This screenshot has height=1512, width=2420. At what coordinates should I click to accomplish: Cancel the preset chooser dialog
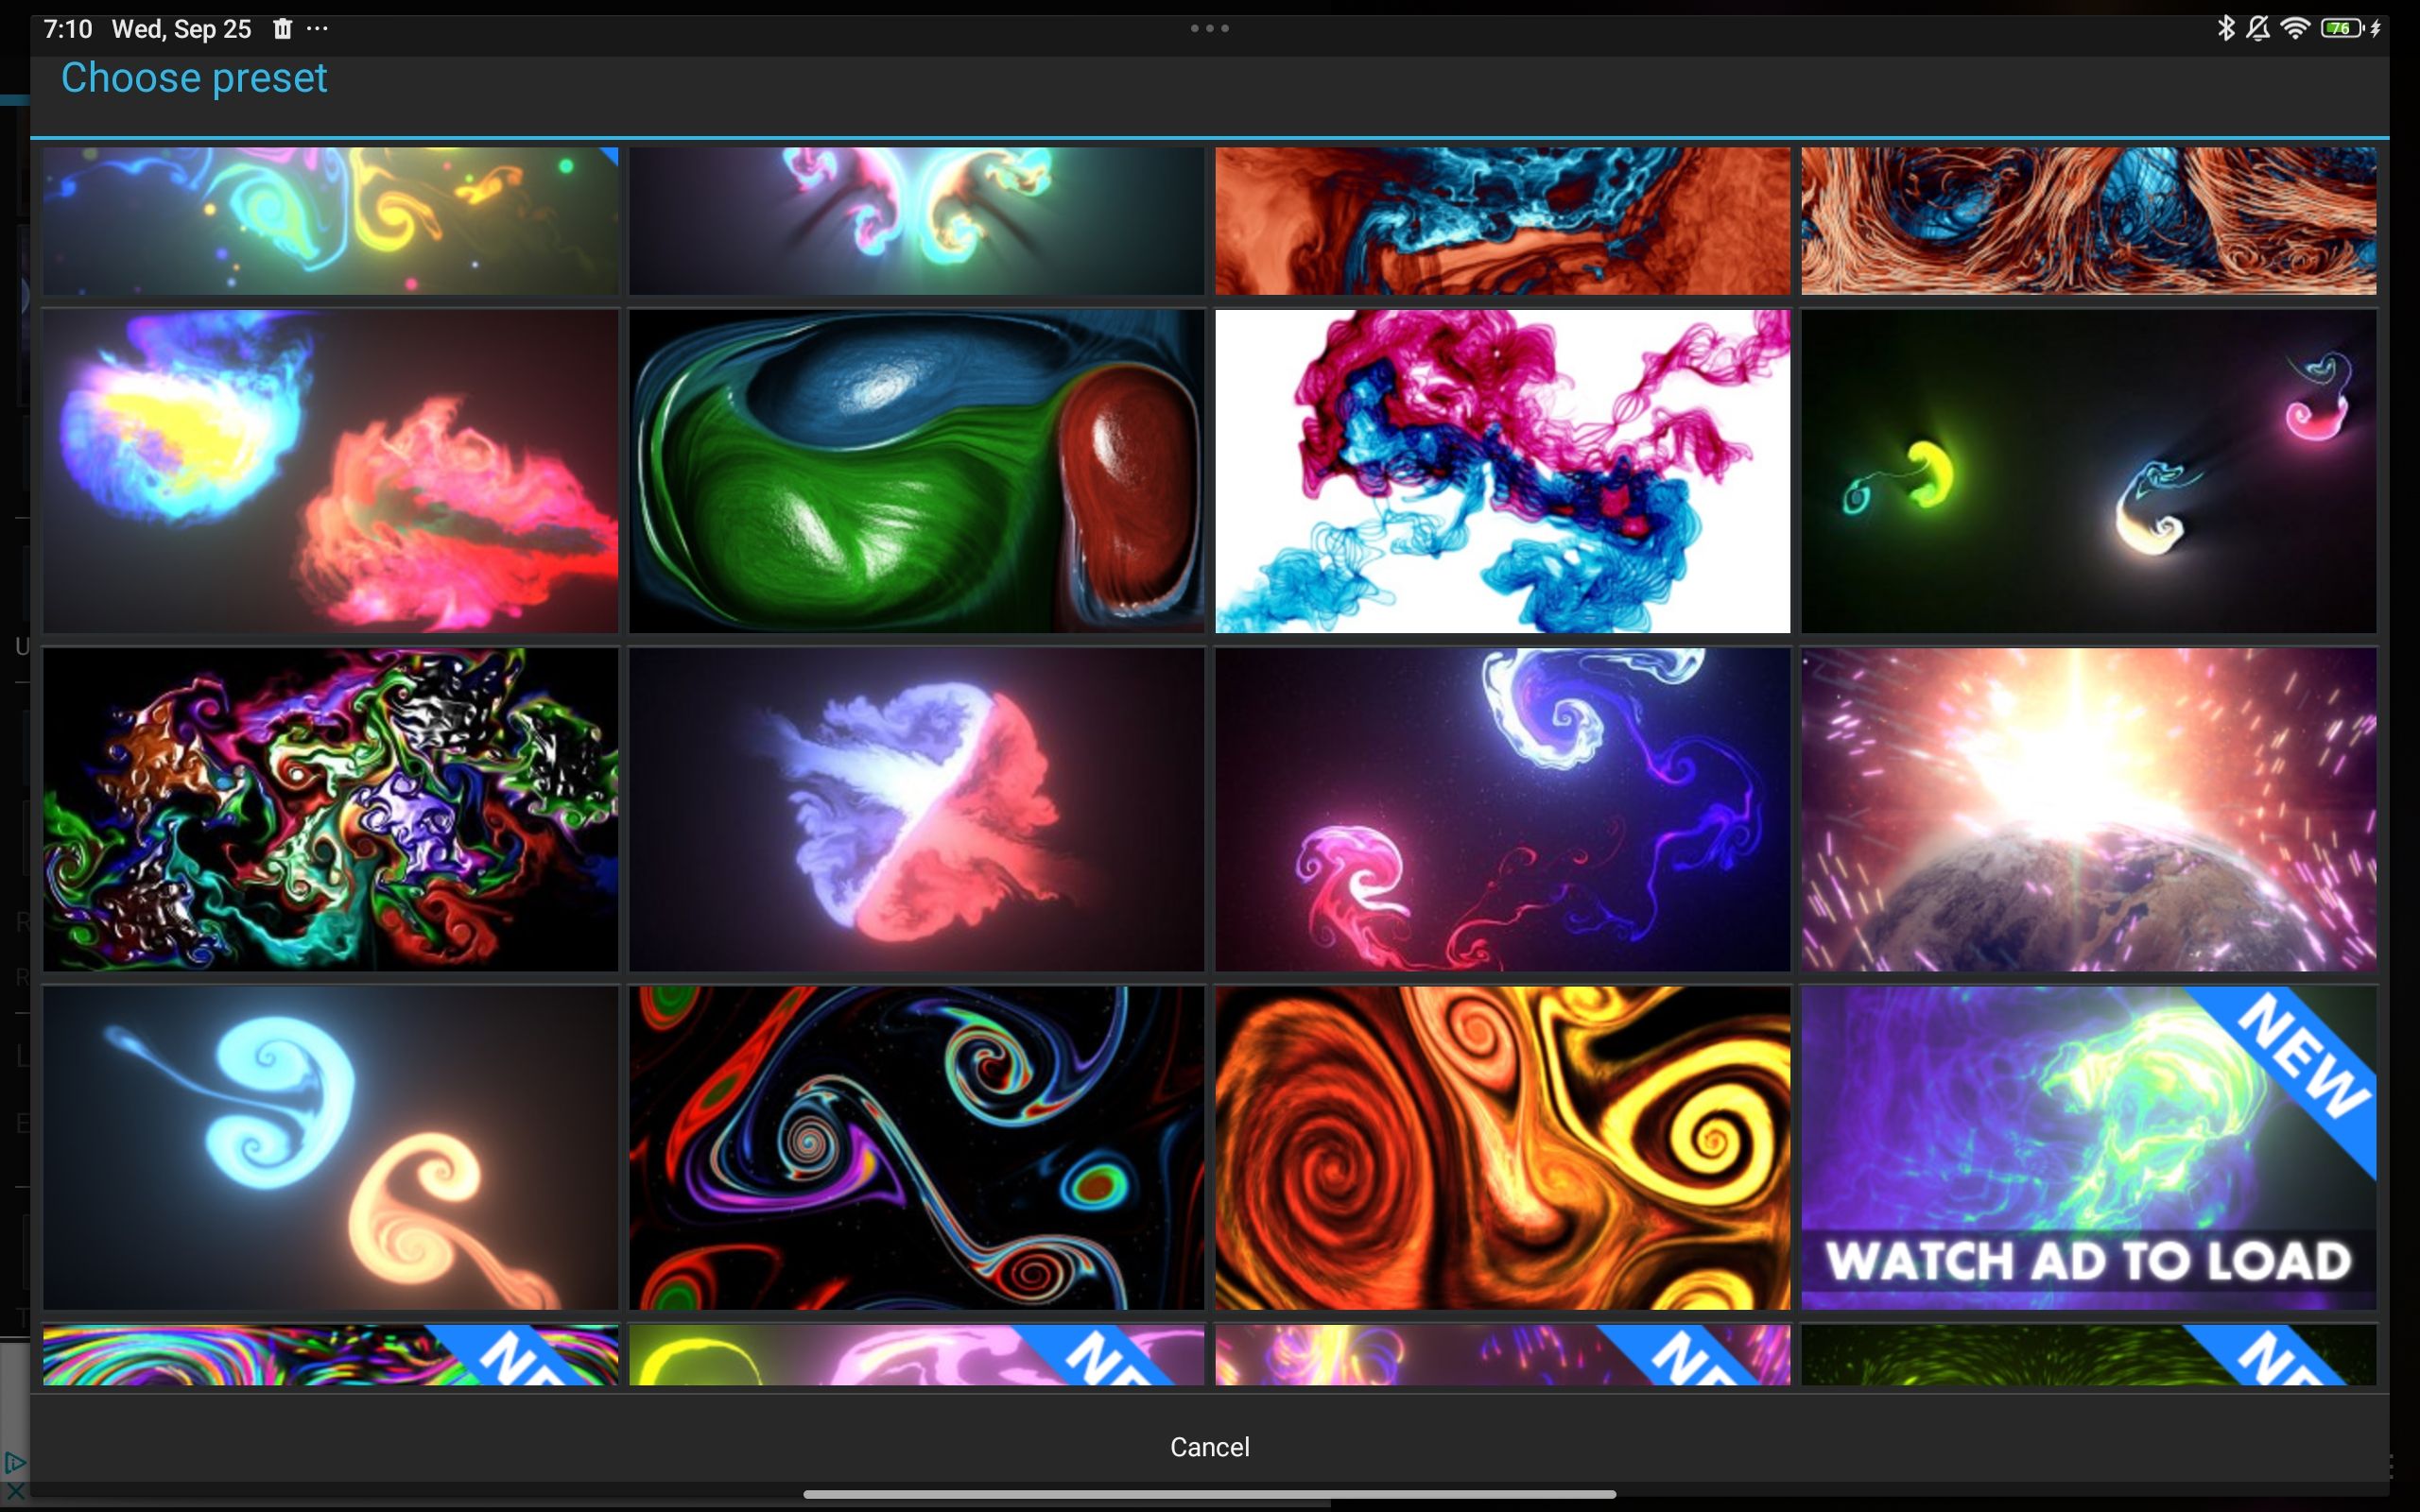[x=1209, y=1446]
